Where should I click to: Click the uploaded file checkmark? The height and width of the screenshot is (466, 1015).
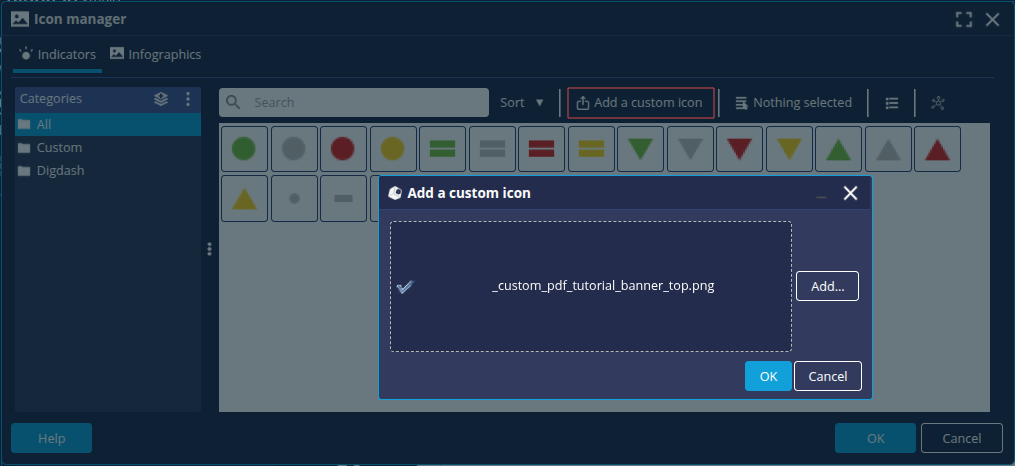(405, 286)
